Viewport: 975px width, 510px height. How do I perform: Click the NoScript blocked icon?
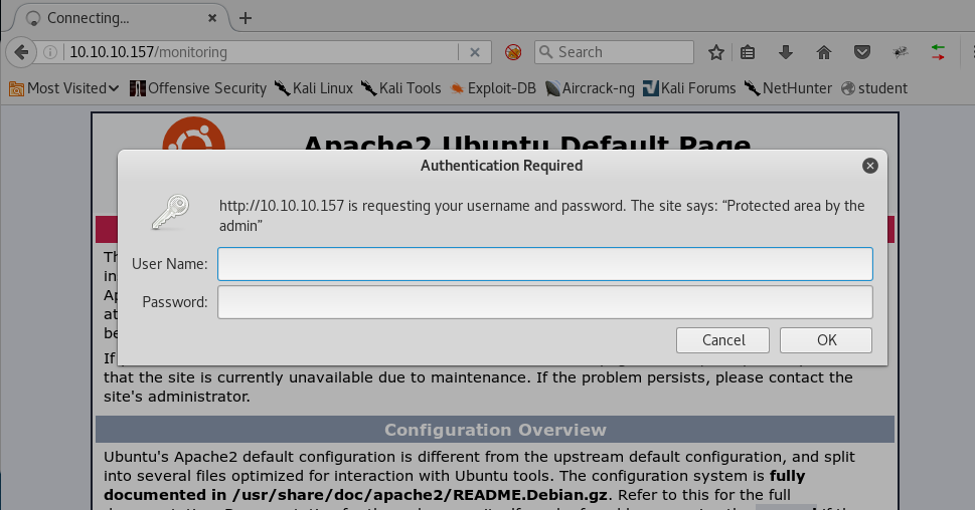[513, 52]
